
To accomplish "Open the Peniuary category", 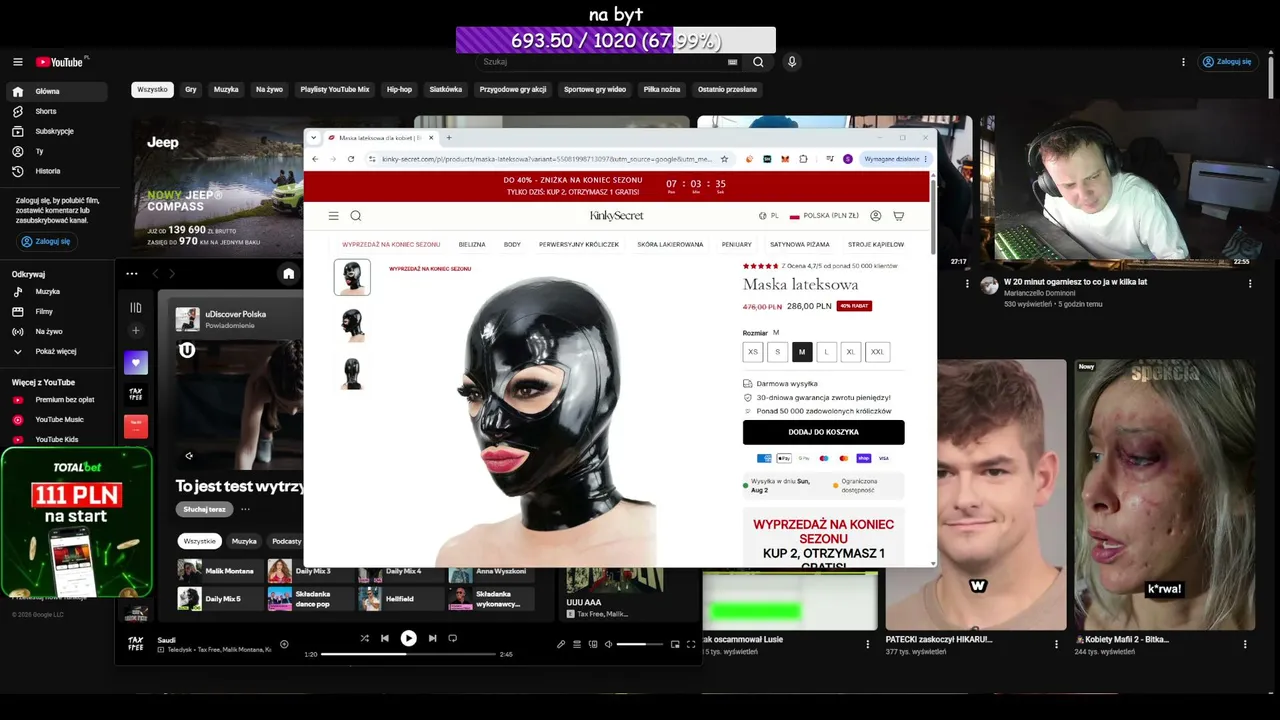I will point(737,245).
